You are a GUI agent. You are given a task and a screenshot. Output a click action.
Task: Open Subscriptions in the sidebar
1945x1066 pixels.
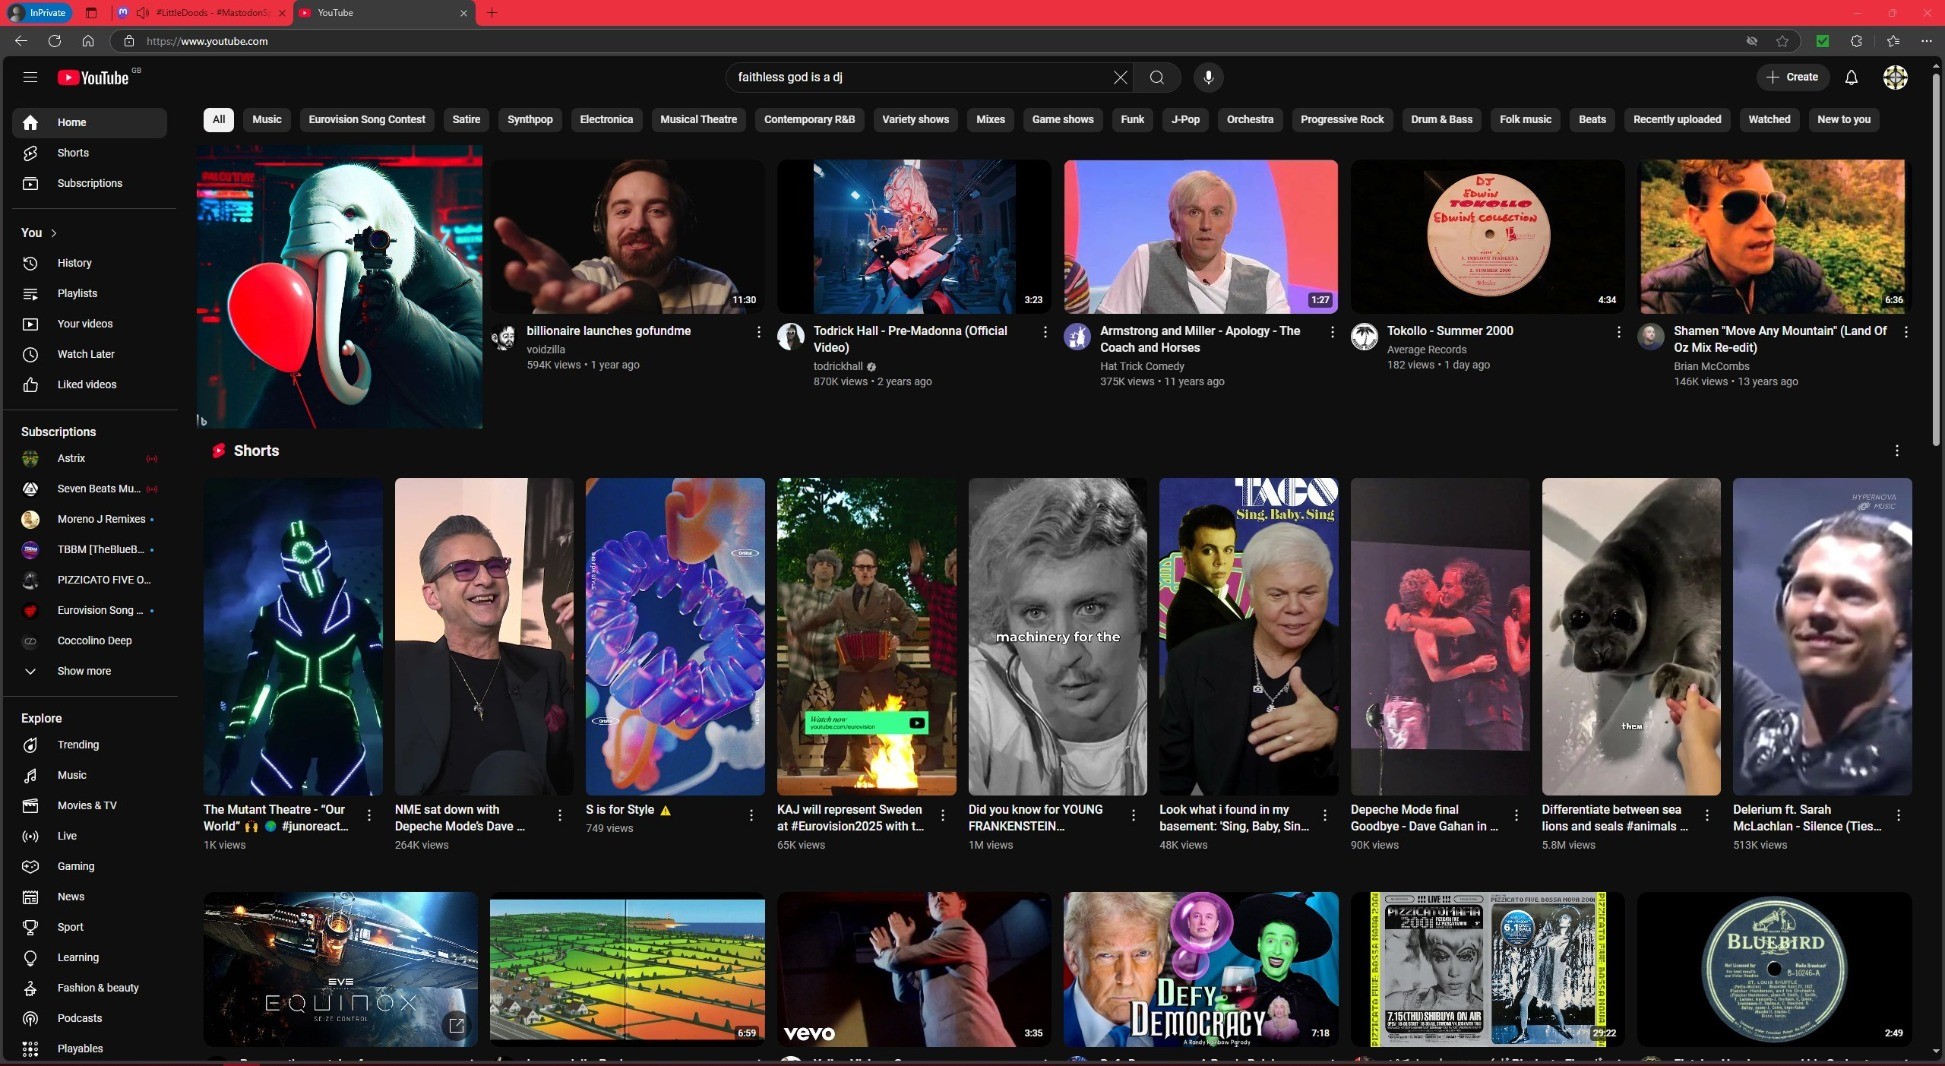click(89, 183)
